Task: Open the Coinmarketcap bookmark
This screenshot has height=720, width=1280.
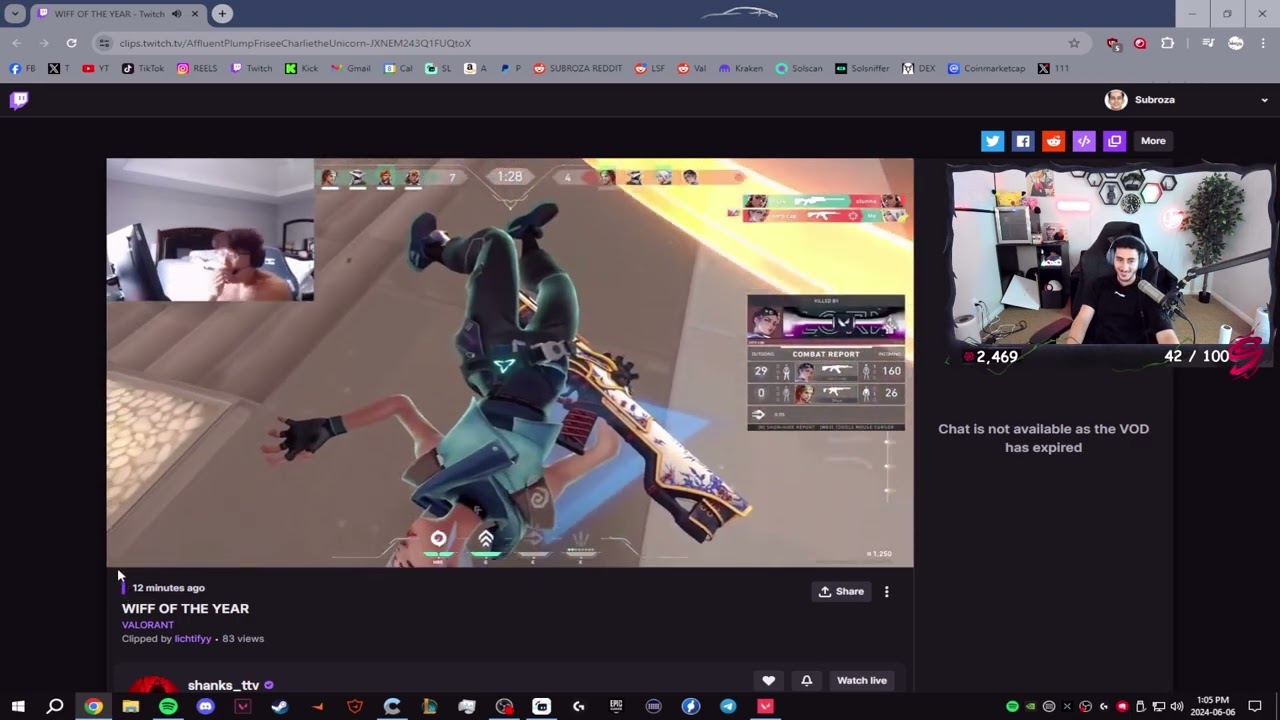Action: pos(986,68)
